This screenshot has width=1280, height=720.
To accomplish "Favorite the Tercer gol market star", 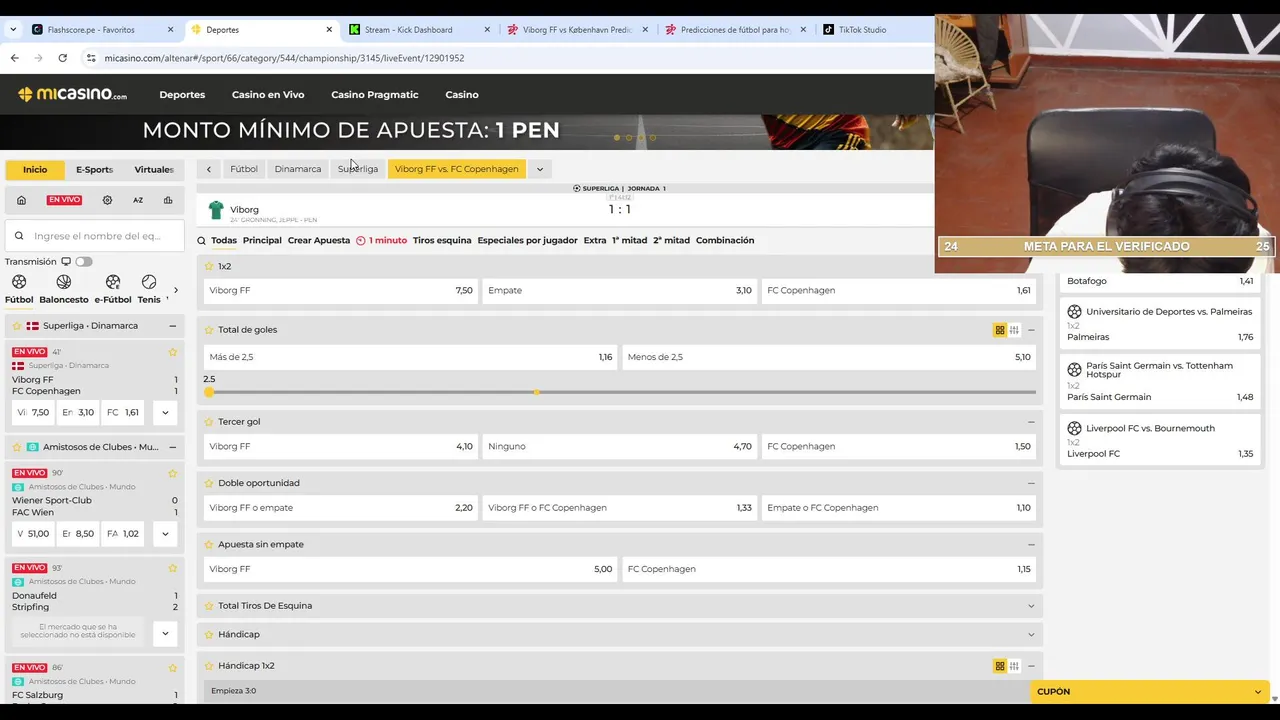I will (209, 421).
